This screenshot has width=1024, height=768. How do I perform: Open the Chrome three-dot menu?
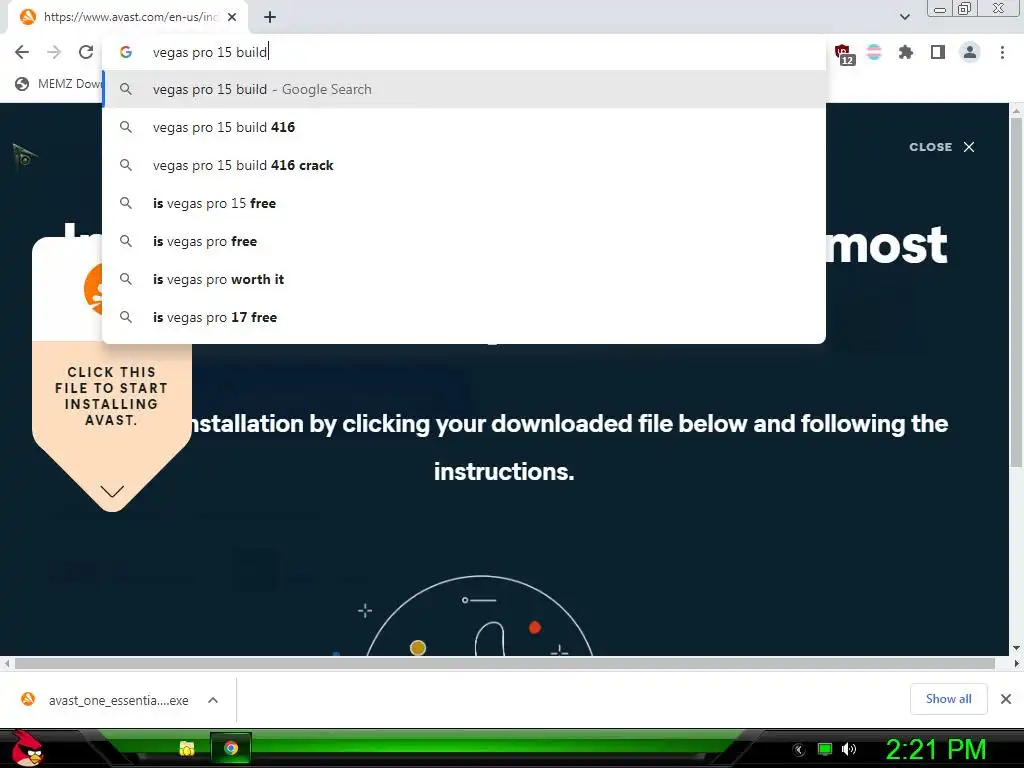tap(1002, 52)
